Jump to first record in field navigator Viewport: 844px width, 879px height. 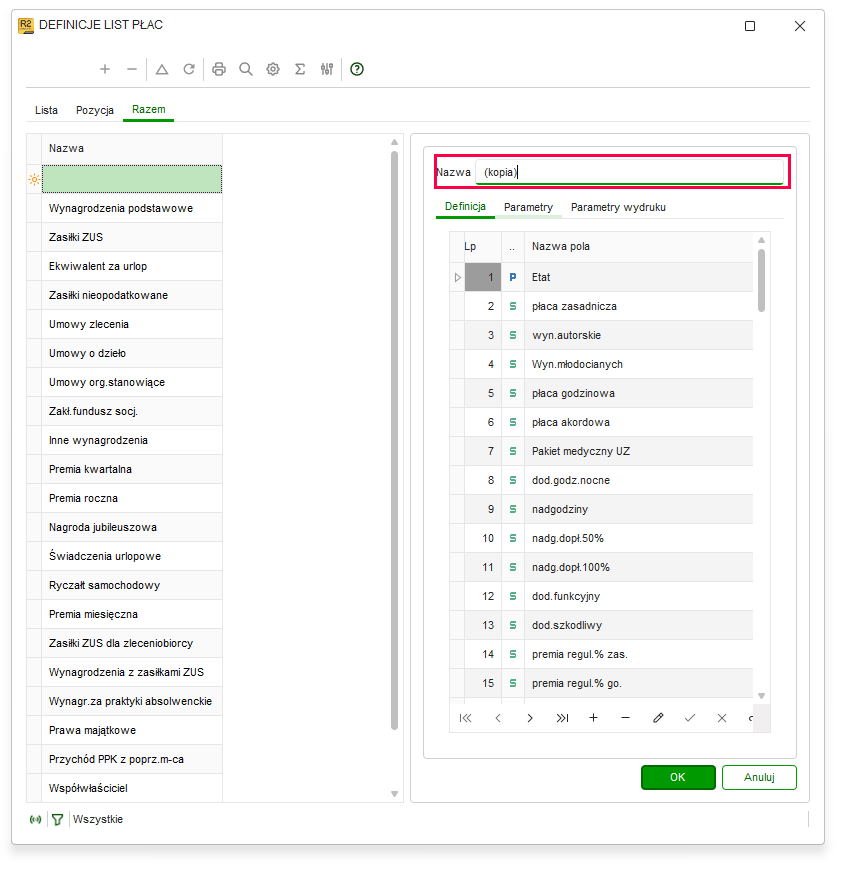click(x=466, y=719)
